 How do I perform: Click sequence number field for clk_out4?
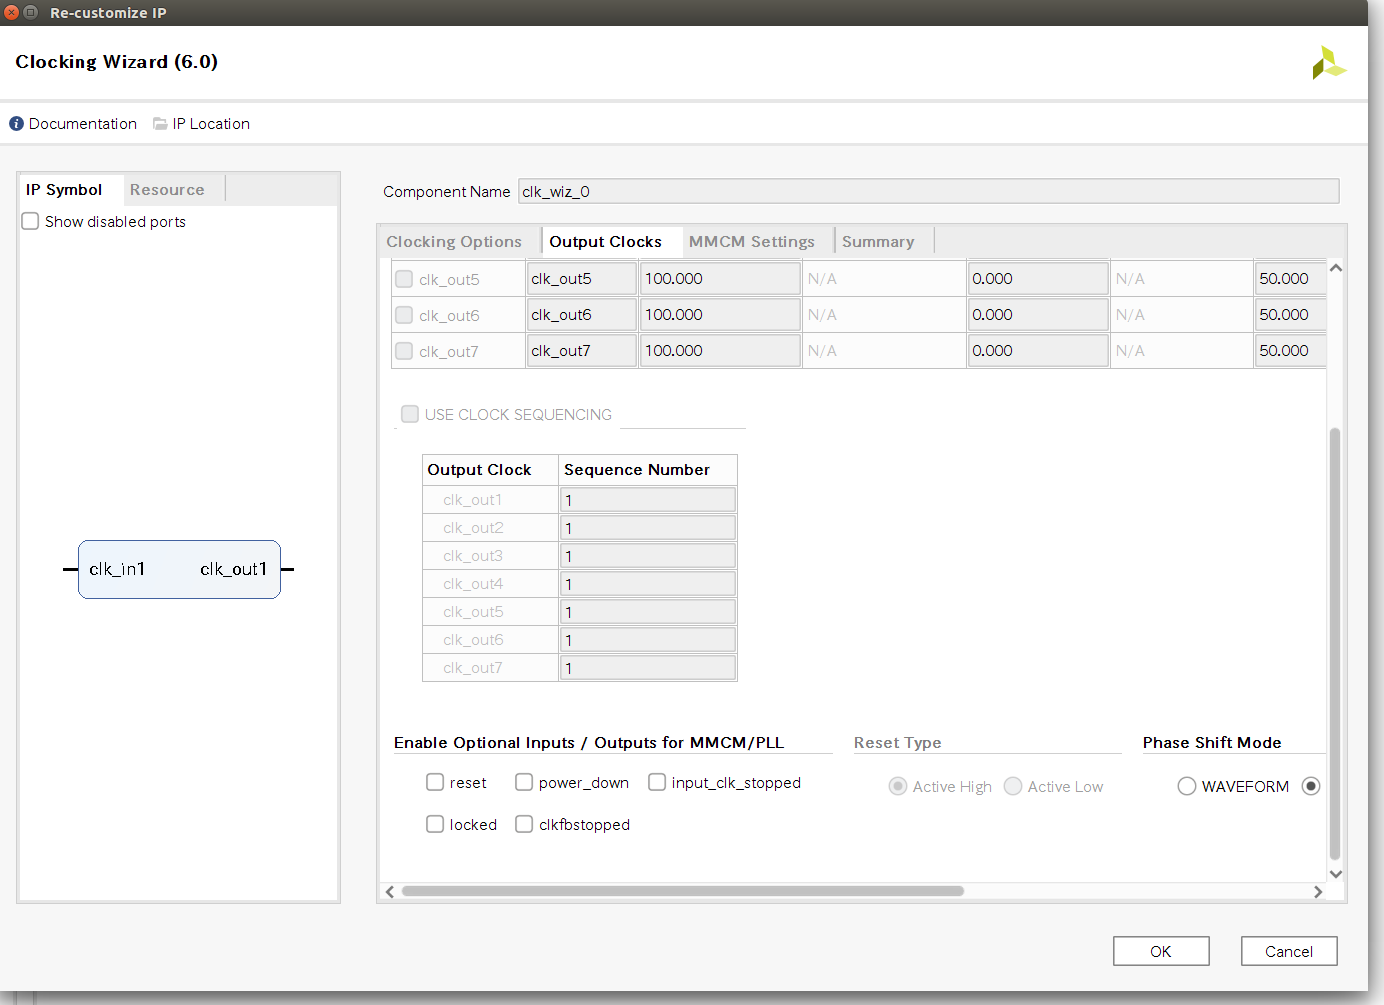(648, 584)
